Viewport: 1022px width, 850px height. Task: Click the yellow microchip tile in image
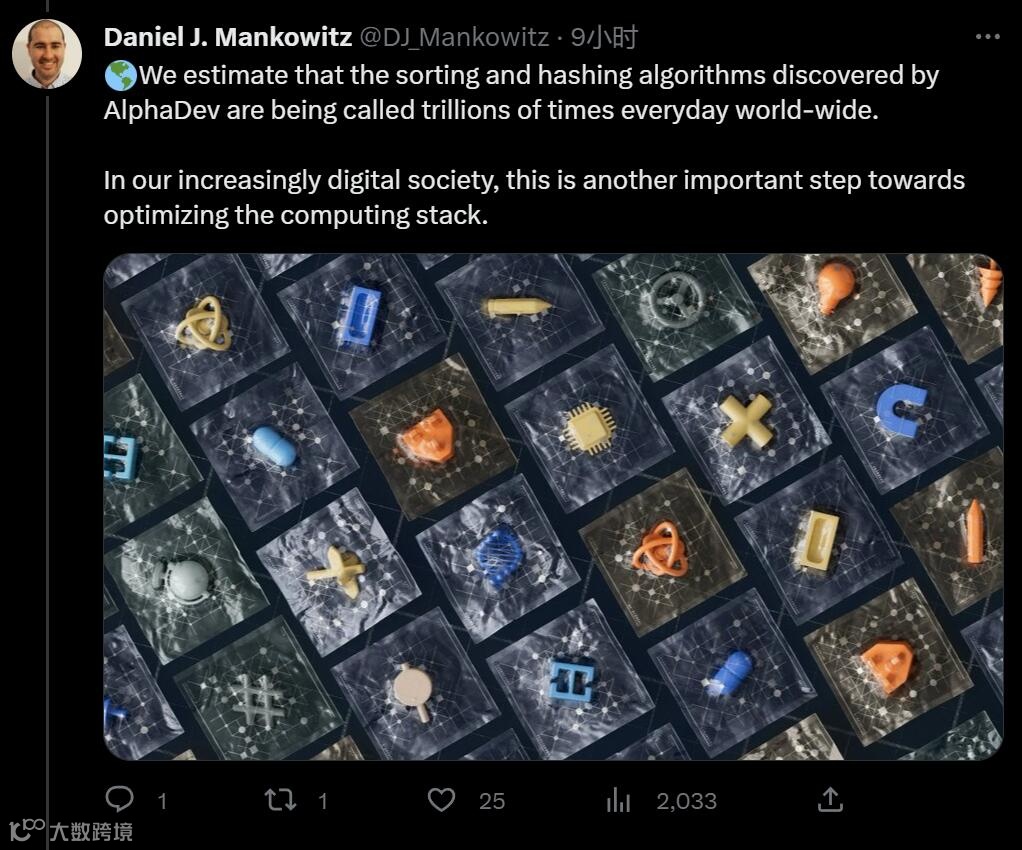coord(589,426)
